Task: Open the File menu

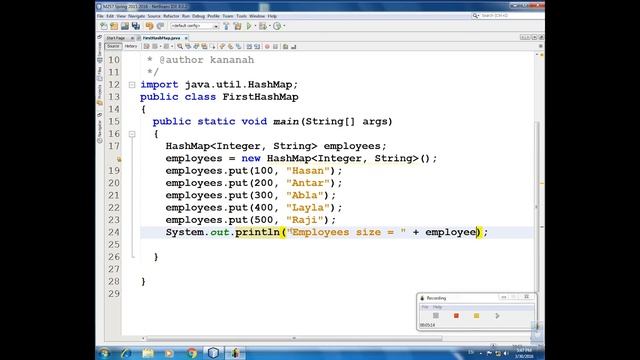Action: click(100, 16)
